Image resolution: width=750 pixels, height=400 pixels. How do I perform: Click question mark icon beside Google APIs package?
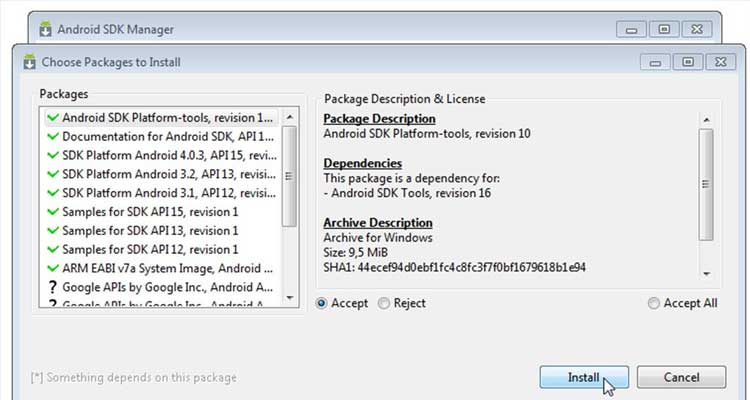(x=53, y=287)
